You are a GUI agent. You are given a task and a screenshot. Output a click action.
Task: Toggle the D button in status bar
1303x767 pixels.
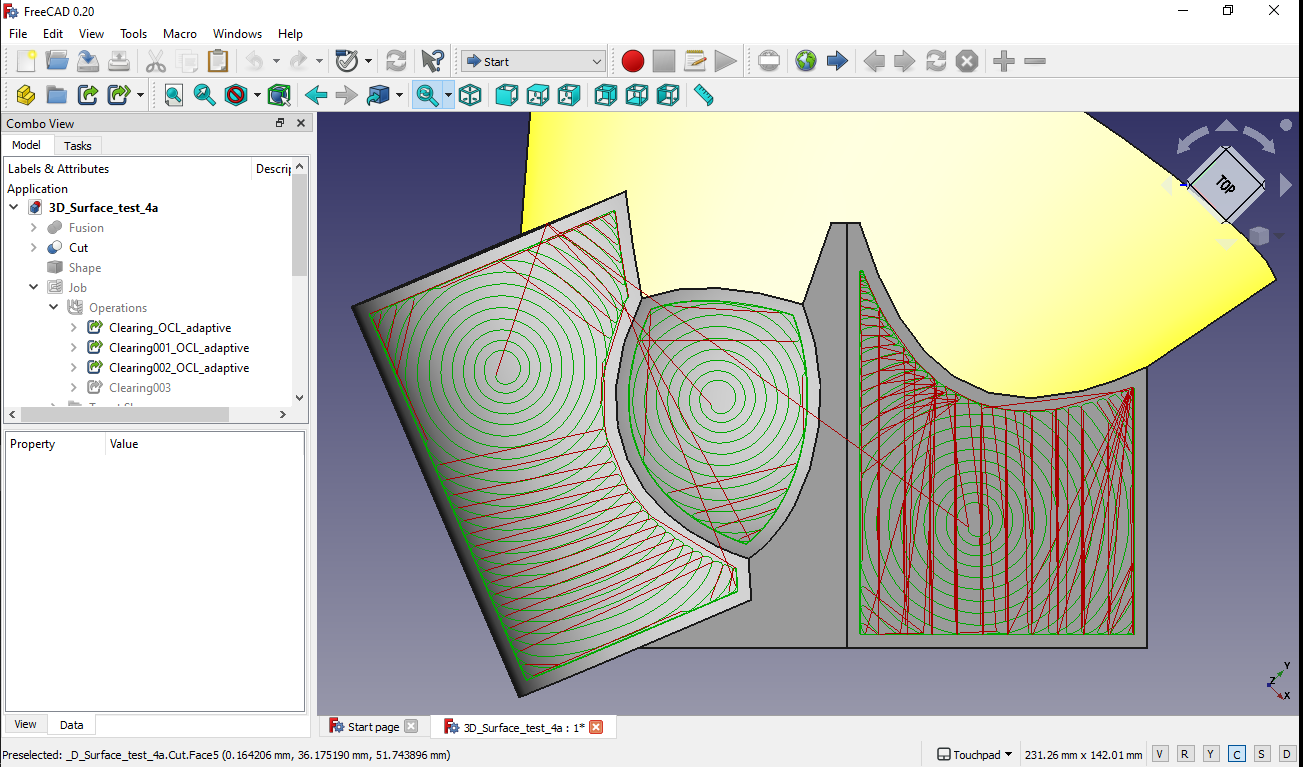pos(1288,754)
